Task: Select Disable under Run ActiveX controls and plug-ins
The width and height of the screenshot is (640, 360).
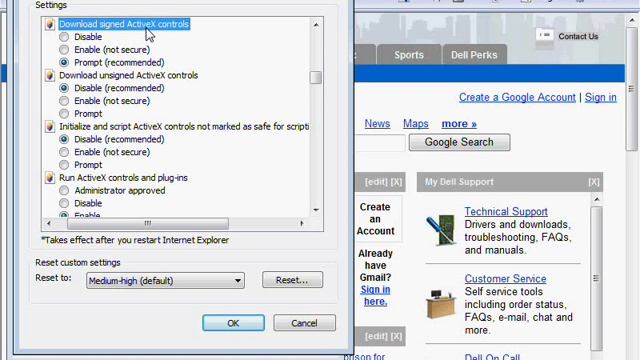Action: [64, 203]
